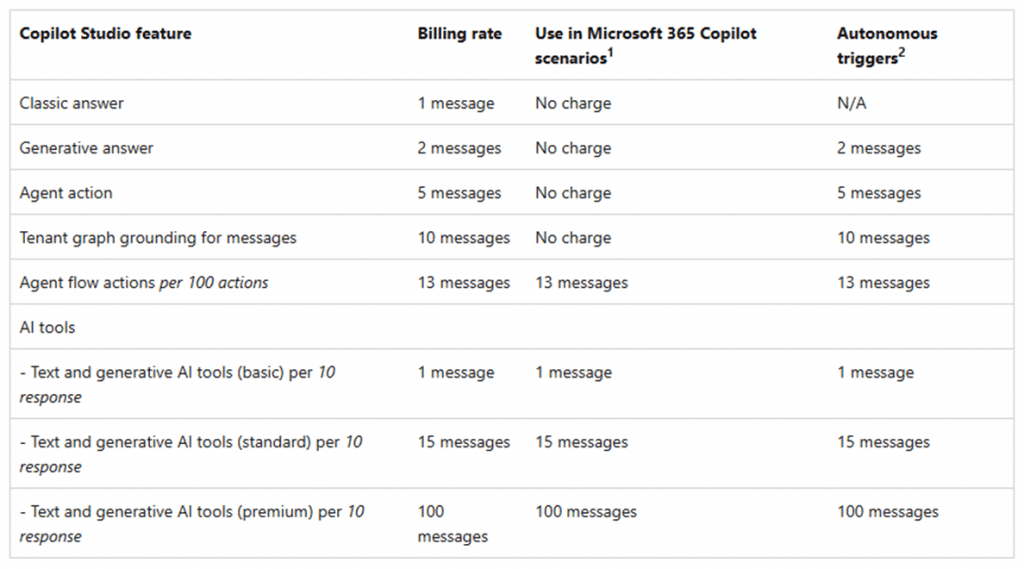Click '5 messages' billing rate for Agent action
The height and width of the screenshot is (569, 1024).
pyautogui.click(x=459, y=193)
